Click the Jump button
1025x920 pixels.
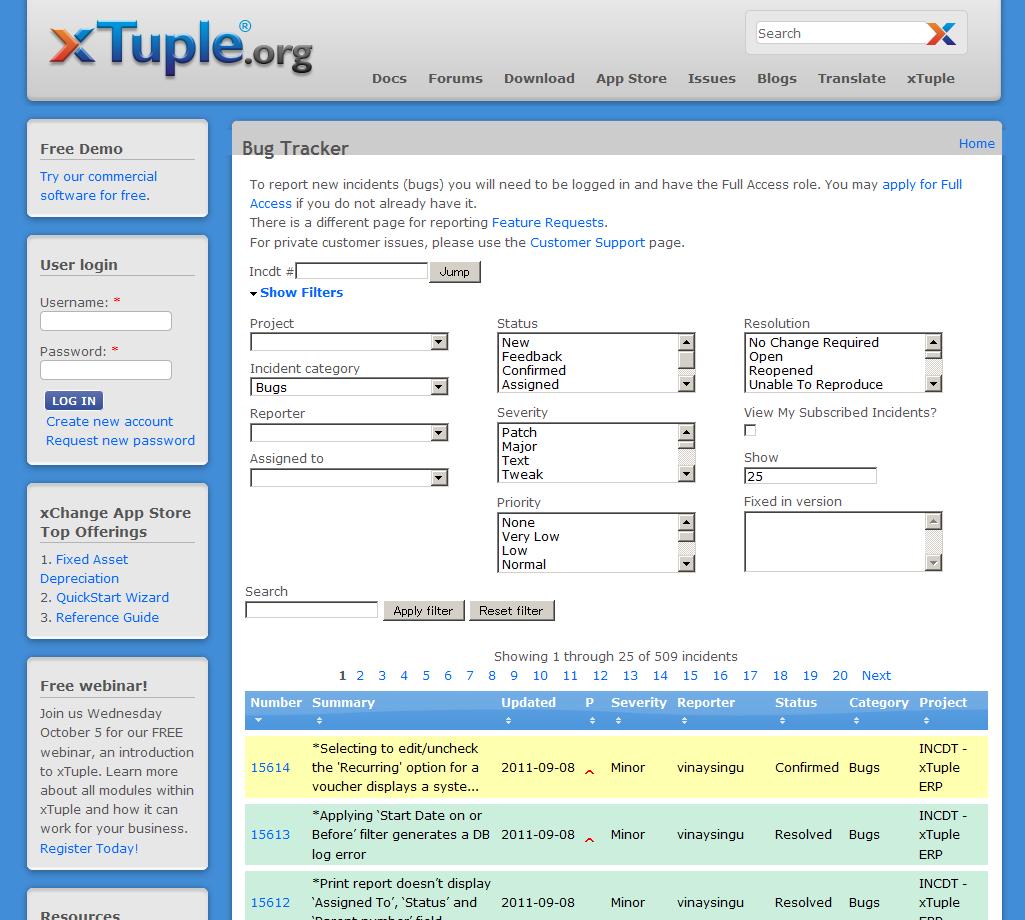[454, 271]
